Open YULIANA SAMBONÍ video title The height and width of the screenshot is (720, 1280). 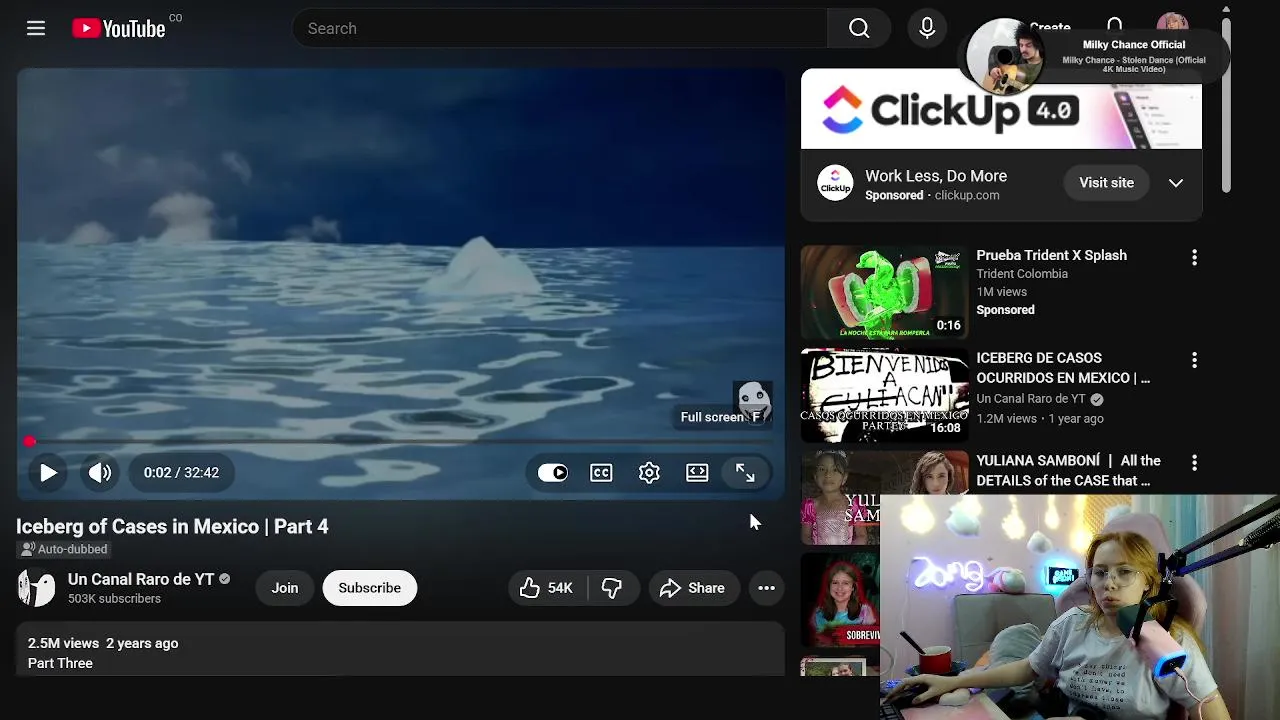pyautogui.click(x=1068, y=471)
